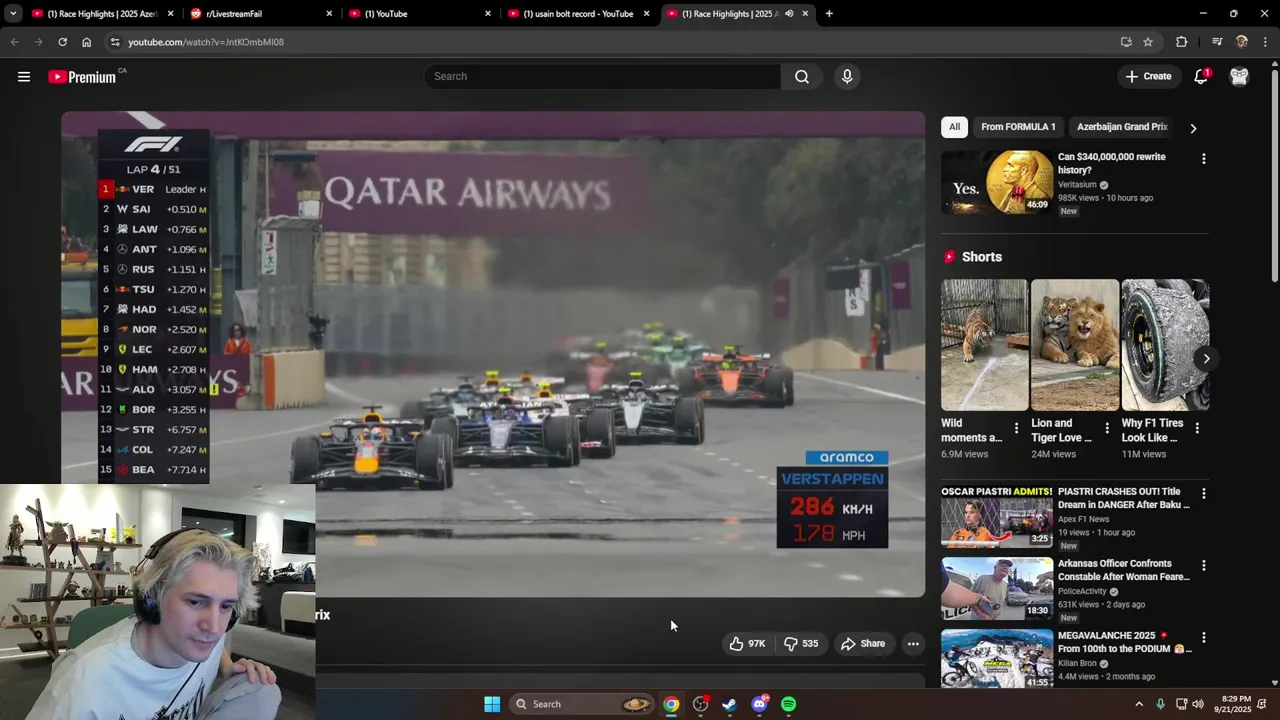Open more actions ellipsis under video
Viewport: 1280px width, 720px height.
pos(913,644)
